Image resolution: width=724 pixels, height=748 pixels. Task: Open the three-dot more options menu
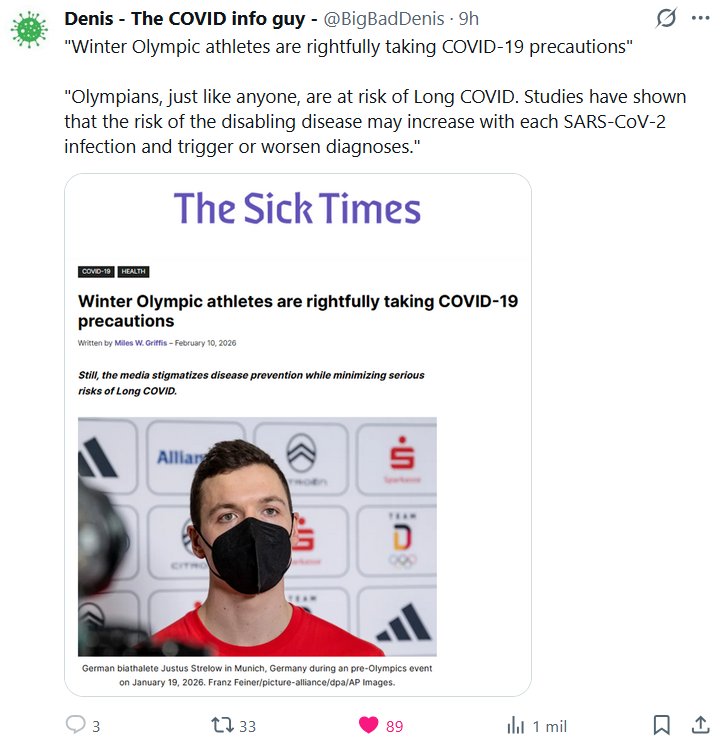point(700,18)
